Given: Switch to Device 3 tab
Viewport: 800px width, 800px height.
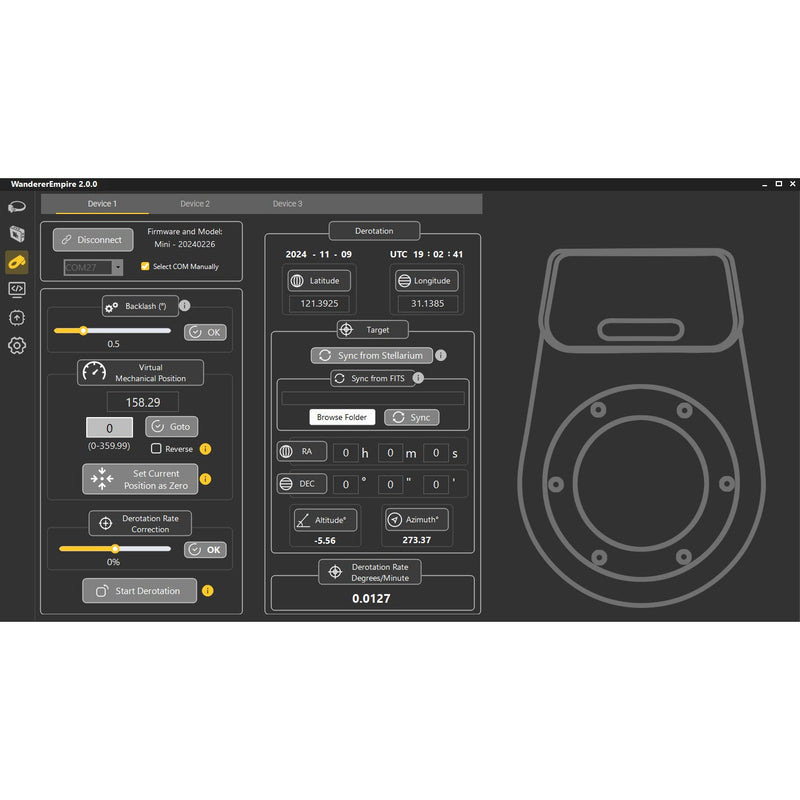Looking at the screenshot, I should click(x=287, y=204).
